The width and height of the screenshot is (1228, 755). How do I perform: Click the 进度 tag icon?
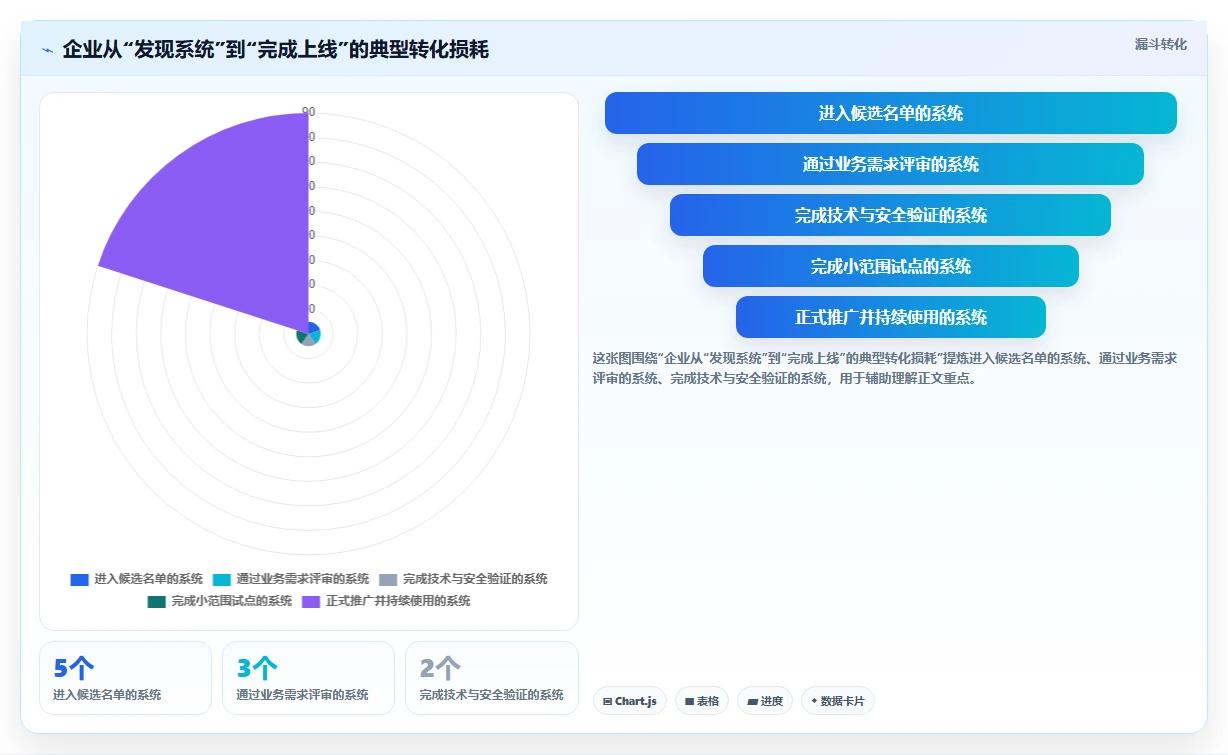pos(752,702)
